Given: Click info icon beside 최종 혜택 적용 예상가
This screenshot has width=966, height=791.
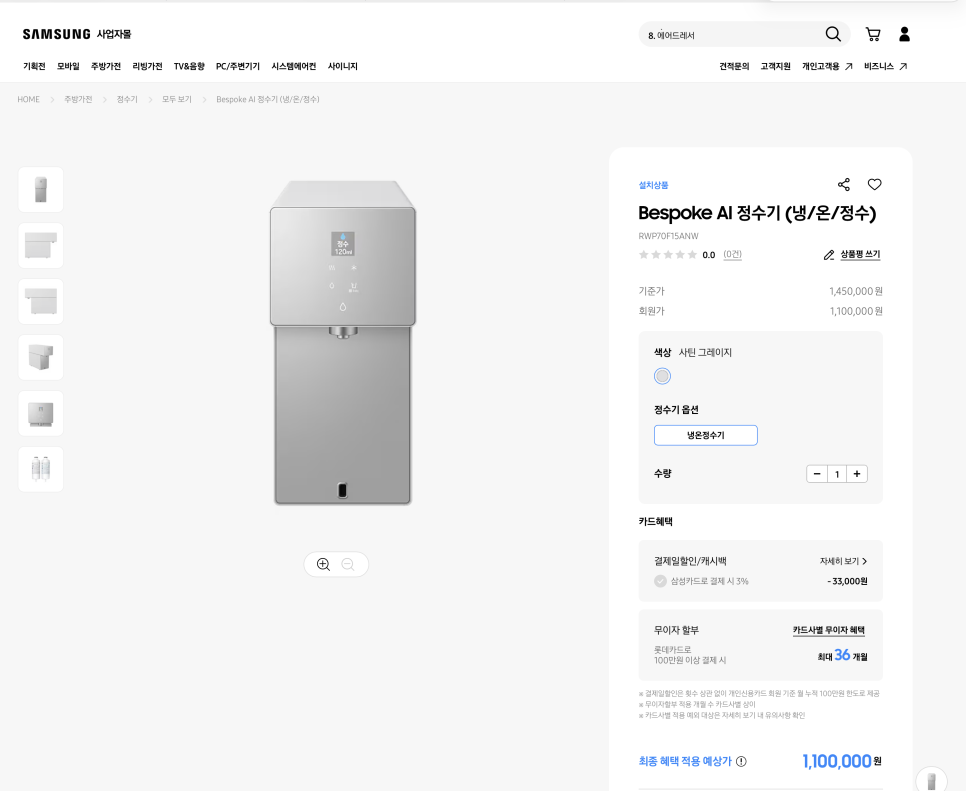Looking at the screenshot, I should (741, 761).
